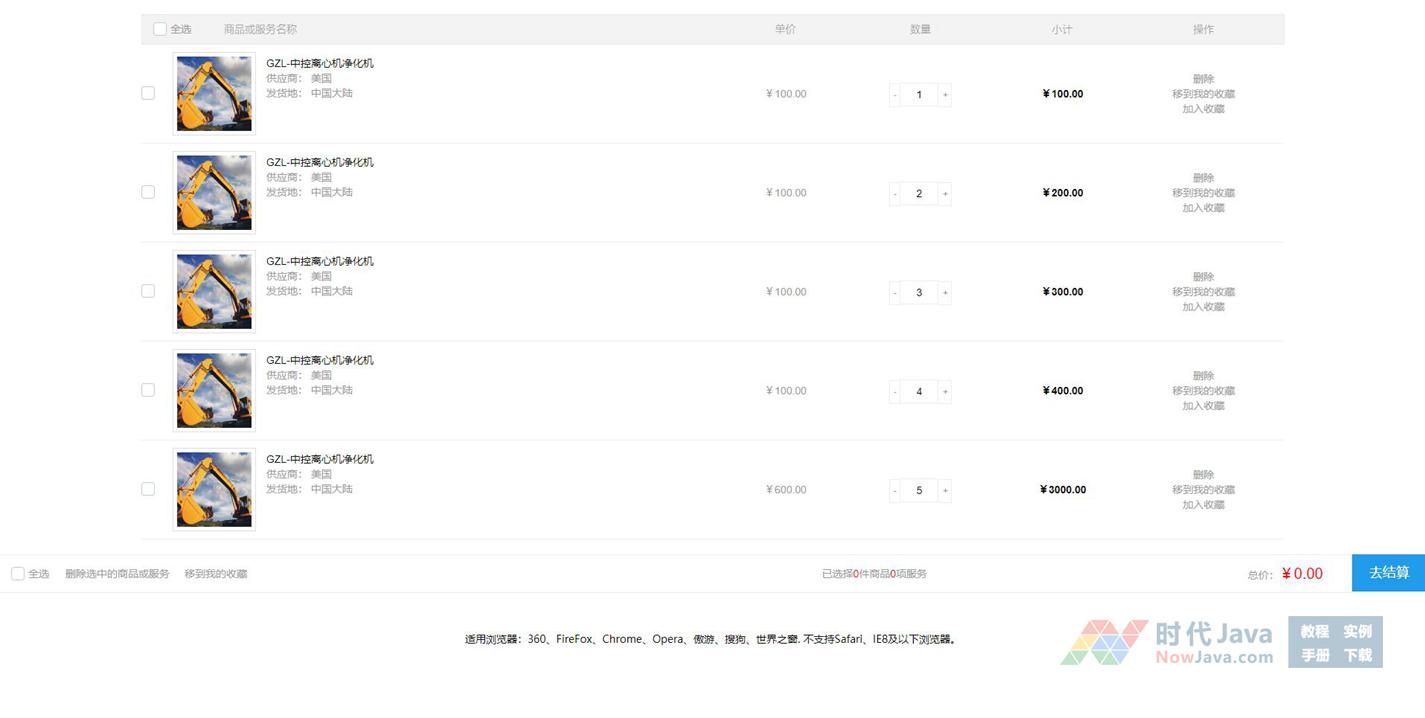1425x718 pixels.
Task: Increase quantity of the first cart item
Action: pos(945,95)
